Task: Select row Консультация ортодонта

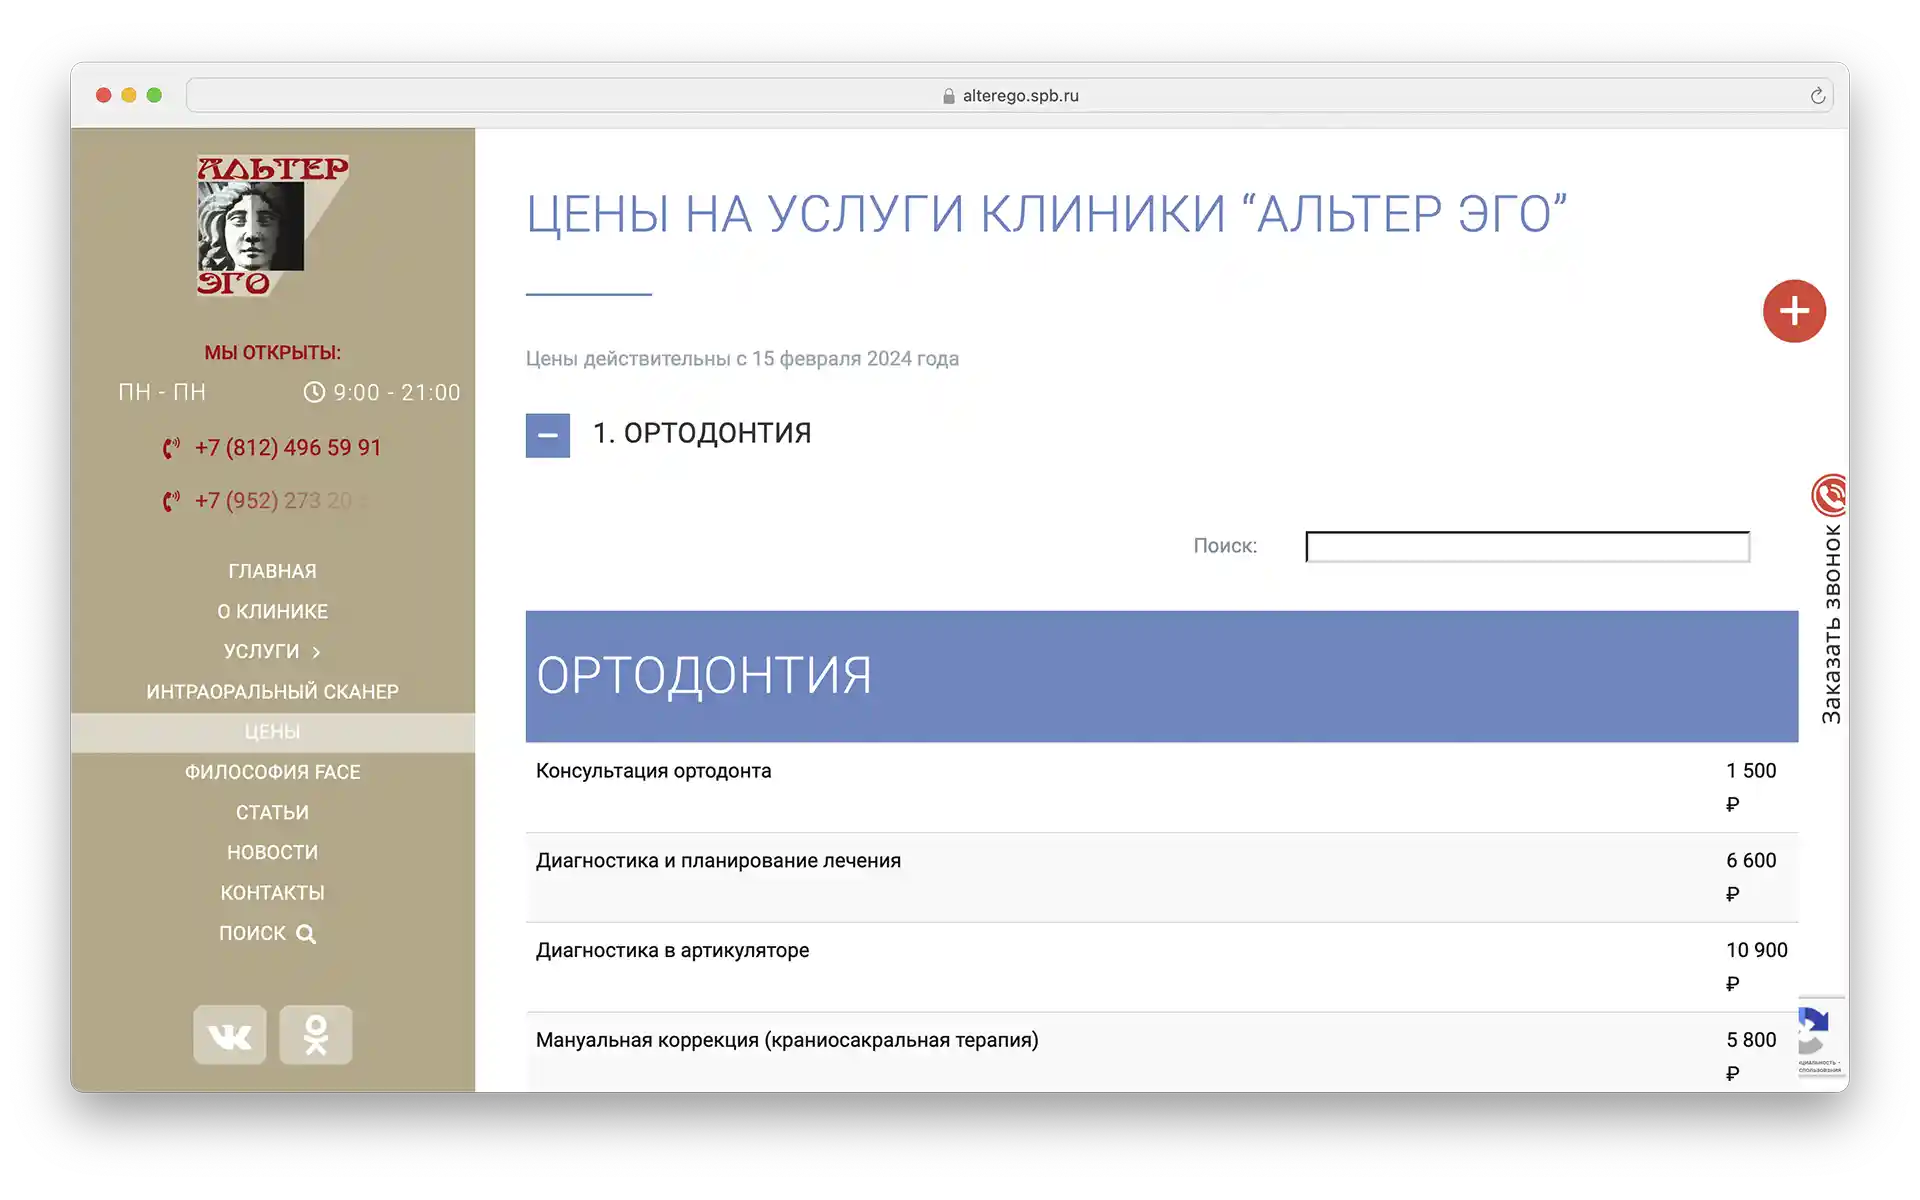Action: tap(1162, 788)
